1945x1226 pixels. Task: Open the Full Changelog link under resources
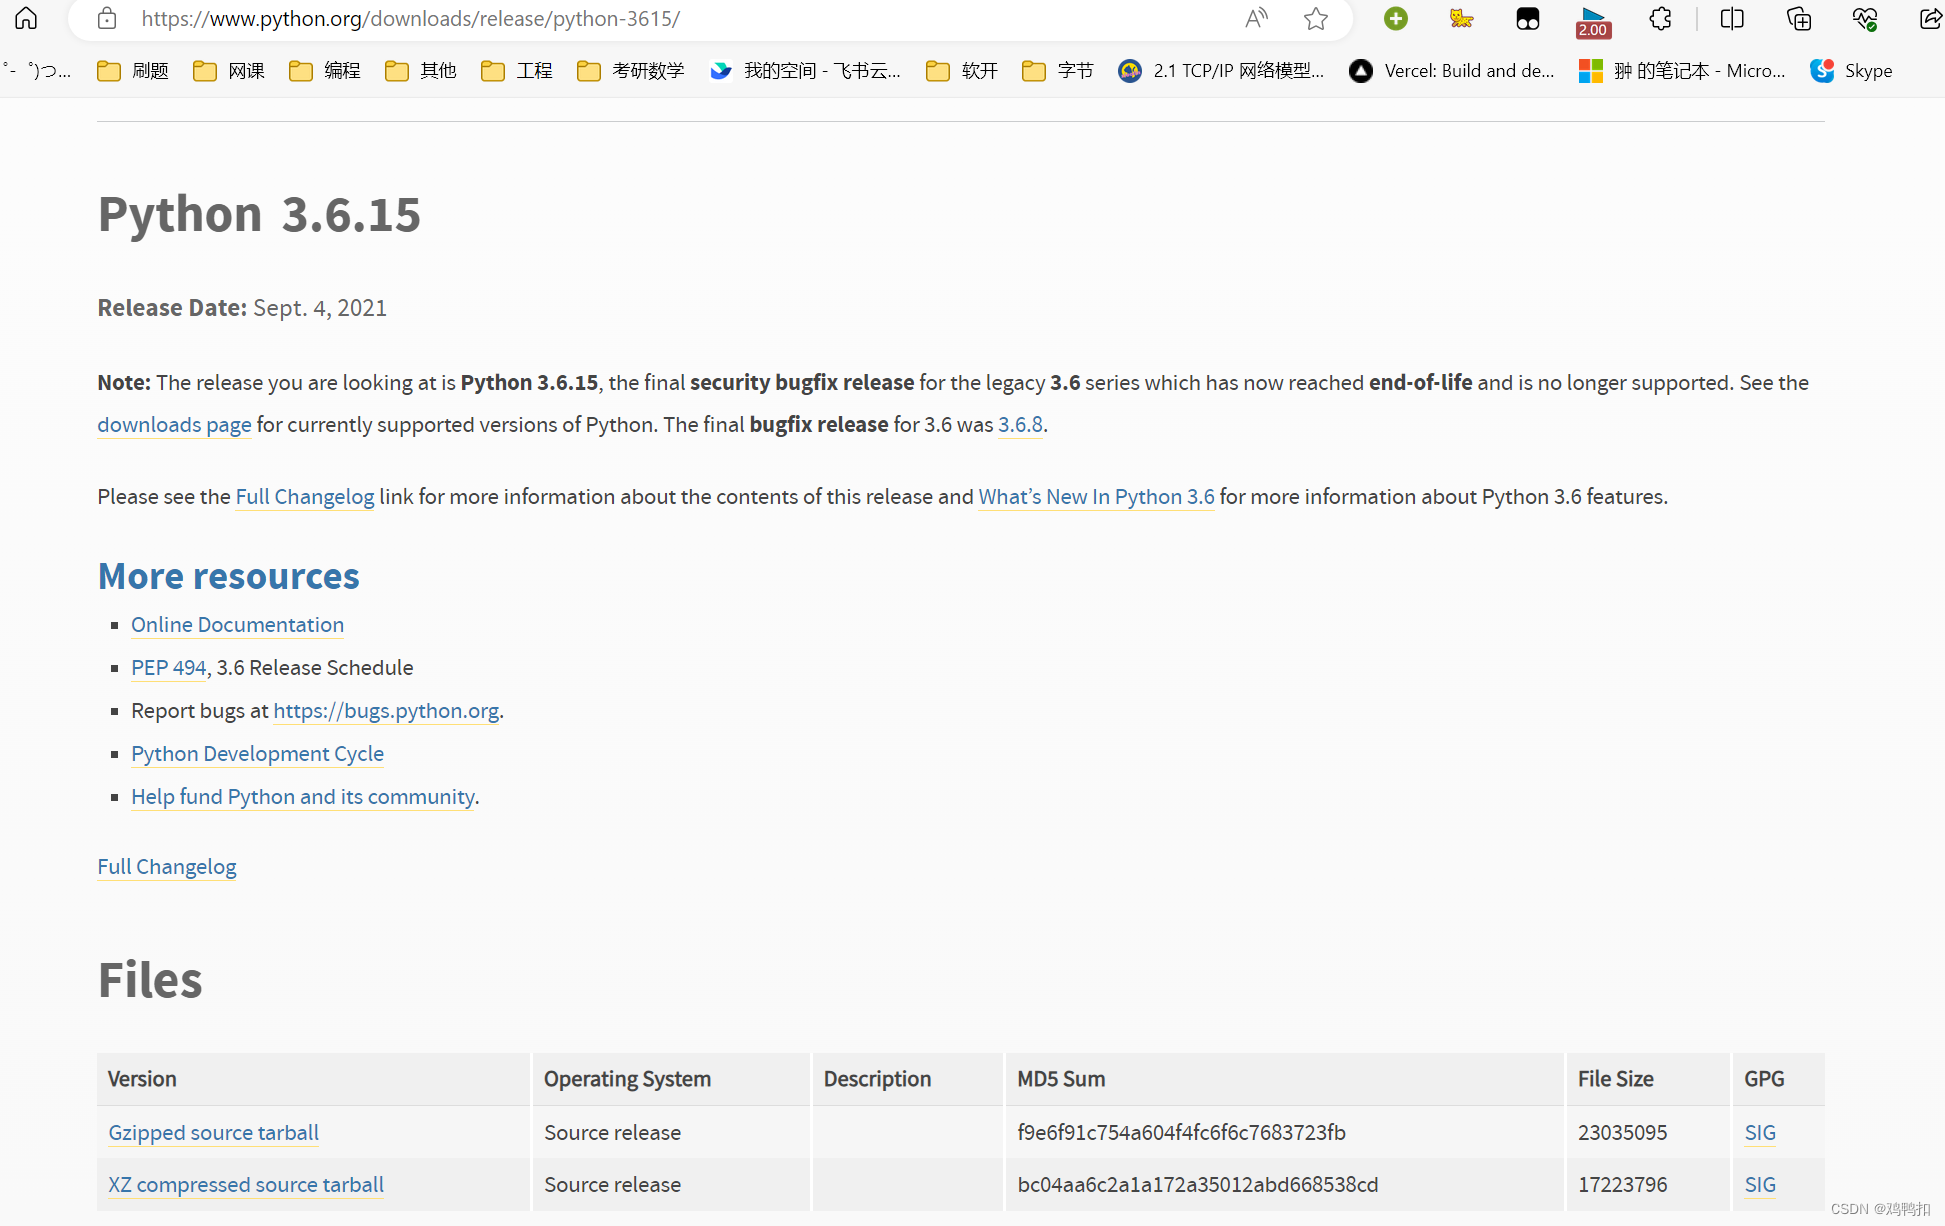(x=167, y=867)
